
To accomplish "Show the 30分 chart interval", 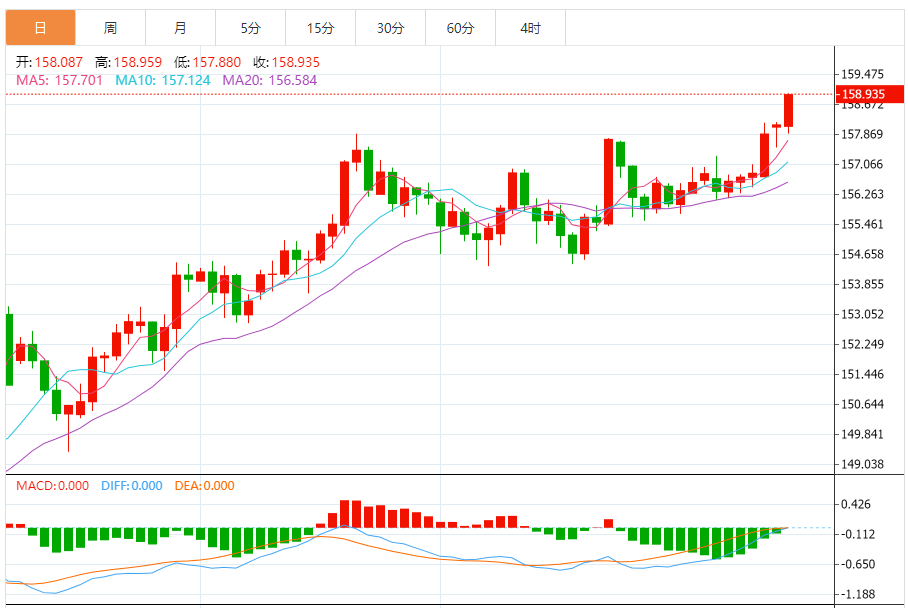I will [x=390, y=28].
